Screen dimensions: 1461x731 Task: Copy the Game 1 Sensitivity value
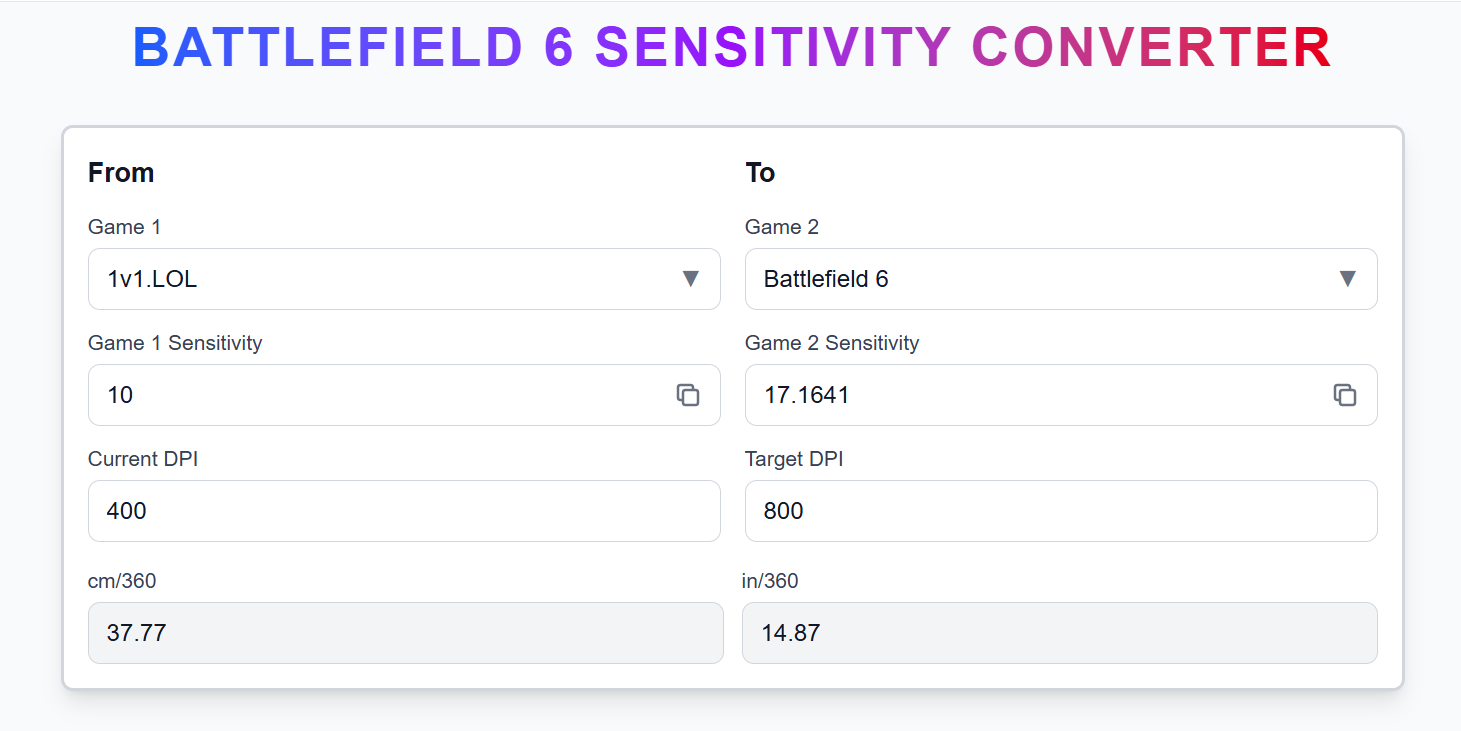pyautogui.click(x=688, y=395)
